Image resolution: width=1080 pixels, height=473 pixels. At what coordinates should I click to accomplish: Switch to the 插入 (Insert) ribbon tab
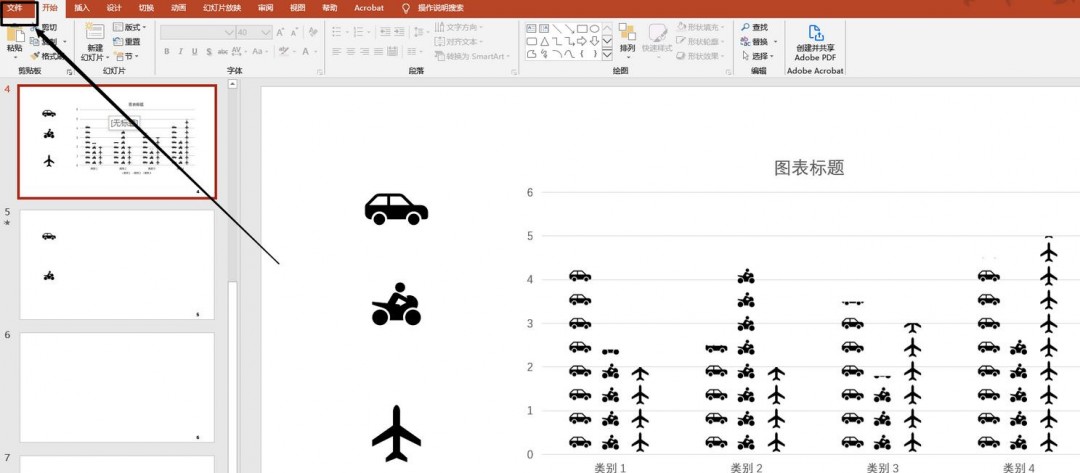82,8
